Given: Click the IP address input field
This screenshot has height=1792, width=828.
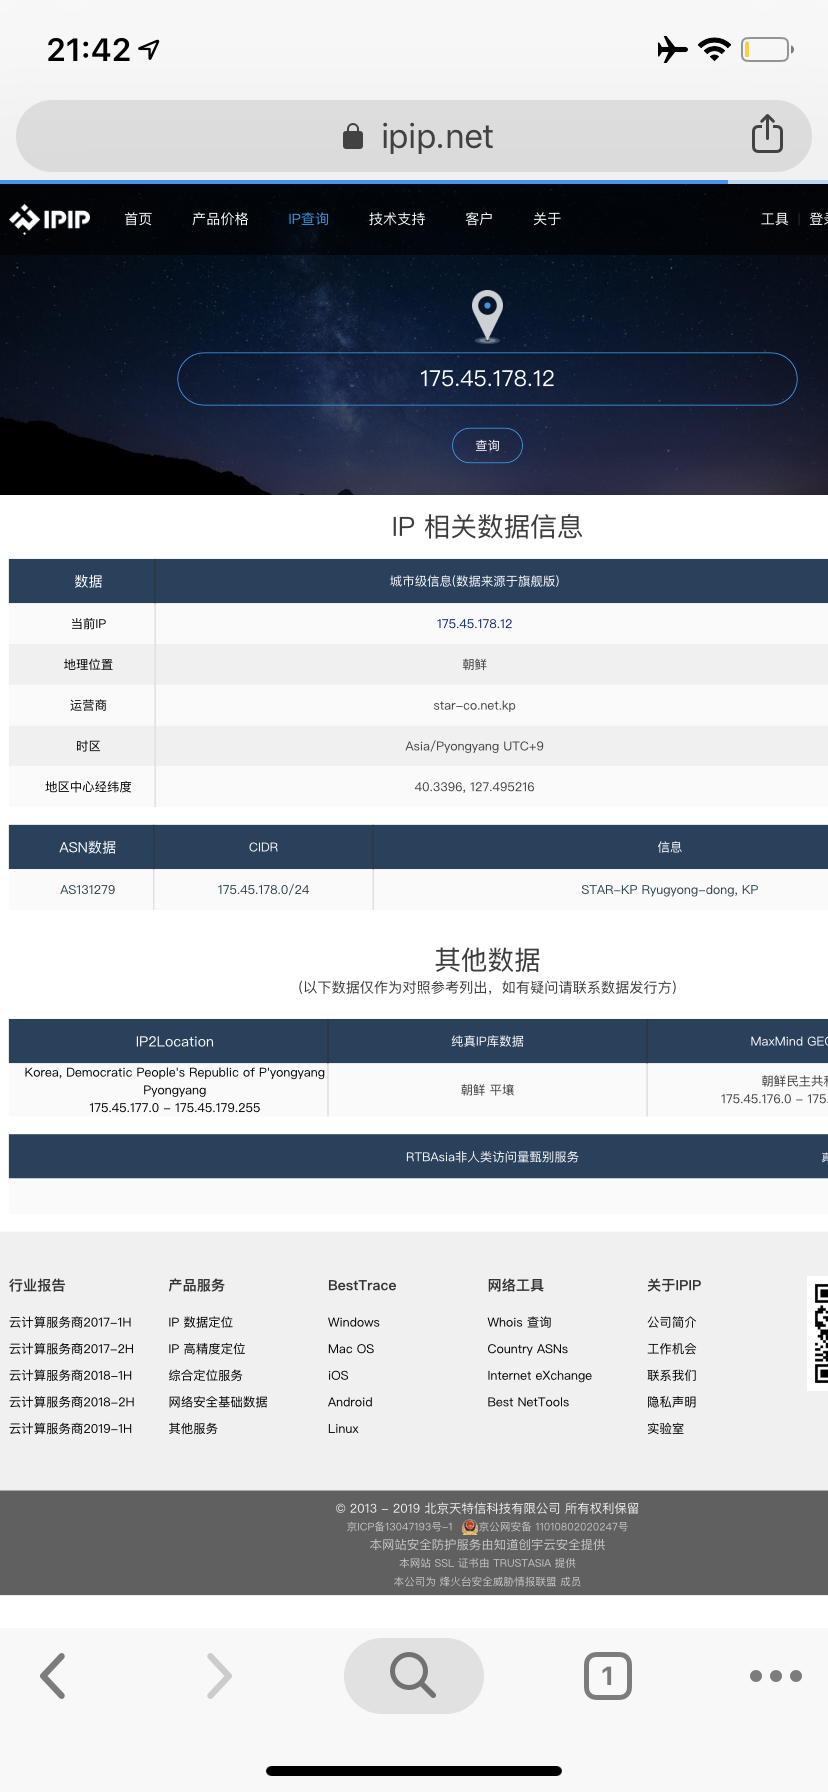Looking at the screenshot, I should click(x=487, y=379).
